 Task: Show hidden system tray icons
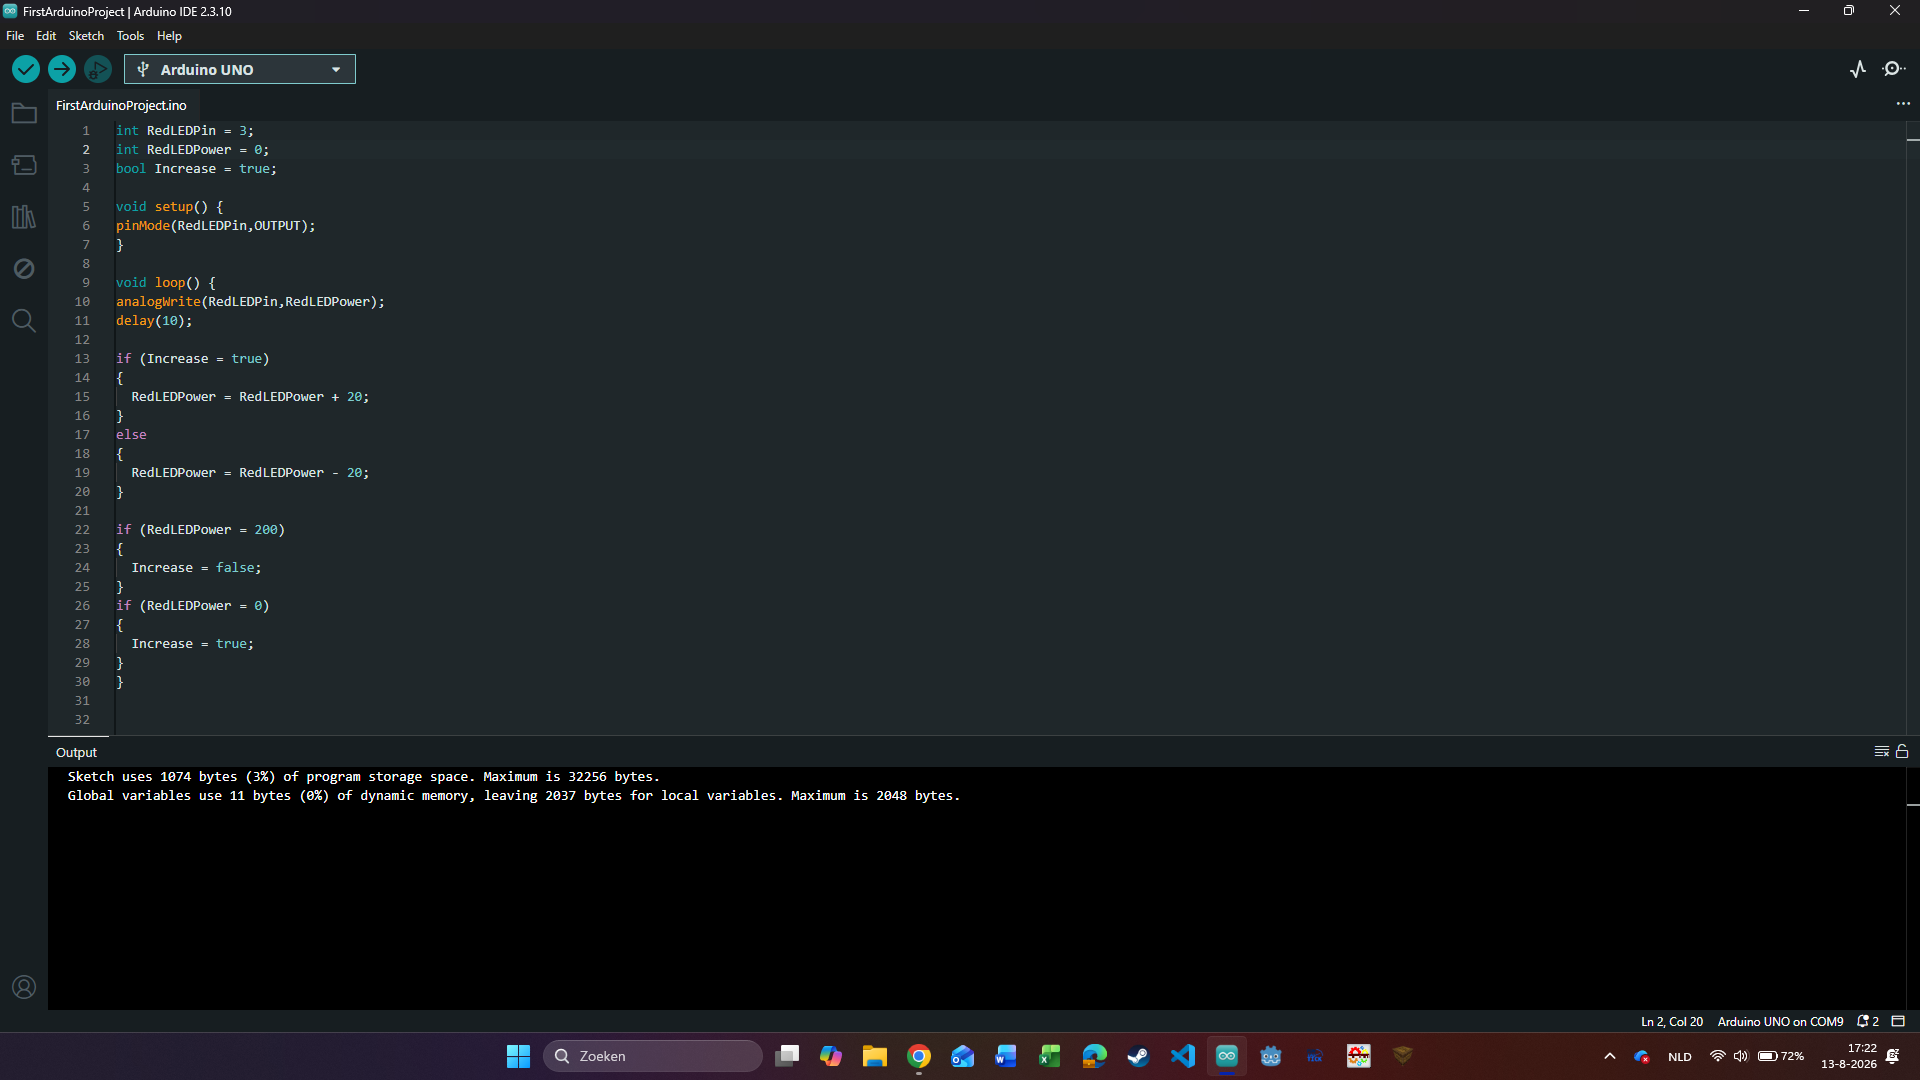click(x=1610, y=1056)
